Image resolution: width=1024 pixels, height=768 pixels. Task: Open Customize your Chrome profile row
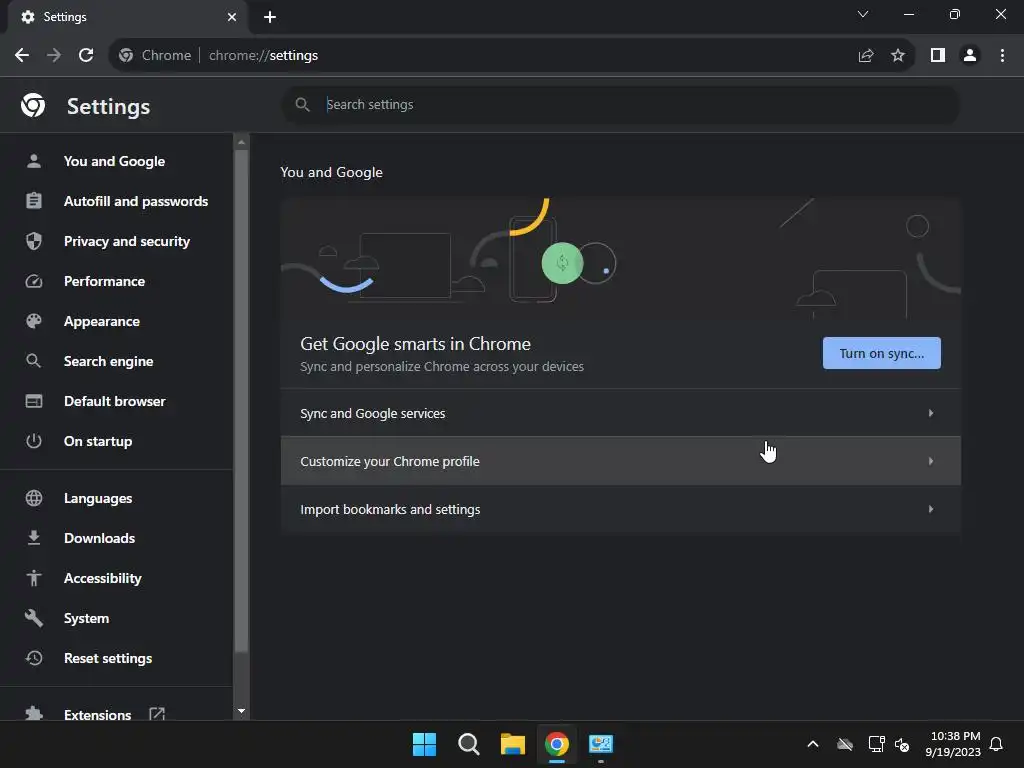620,461
